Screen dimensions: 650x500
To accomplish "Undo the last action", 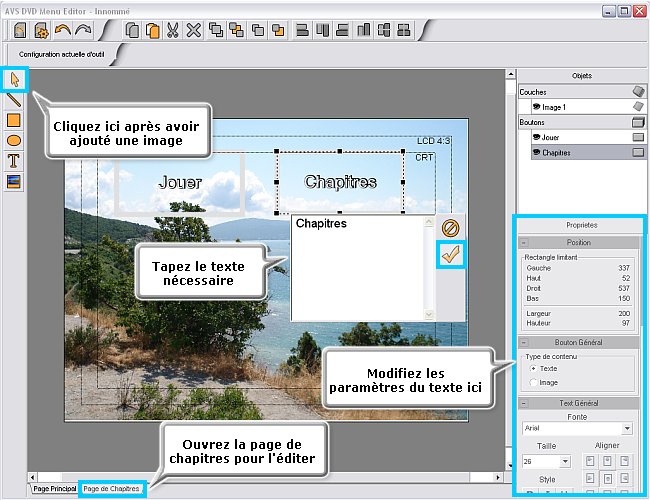I will tap(63, 30).
